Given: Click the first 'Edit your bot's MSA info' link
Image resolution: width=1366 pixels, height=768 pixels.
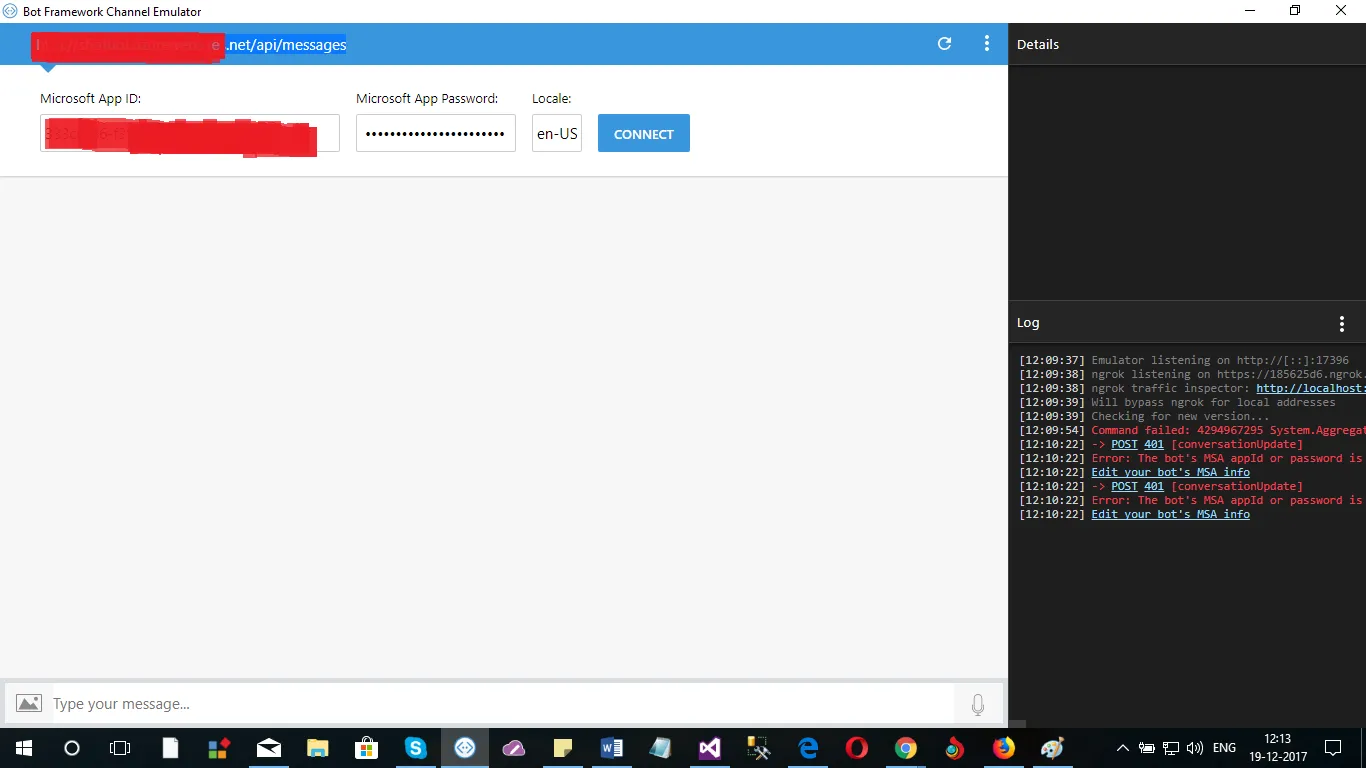Looking at the screenshot, I should pyautogui.click(x=1171, y=472).
